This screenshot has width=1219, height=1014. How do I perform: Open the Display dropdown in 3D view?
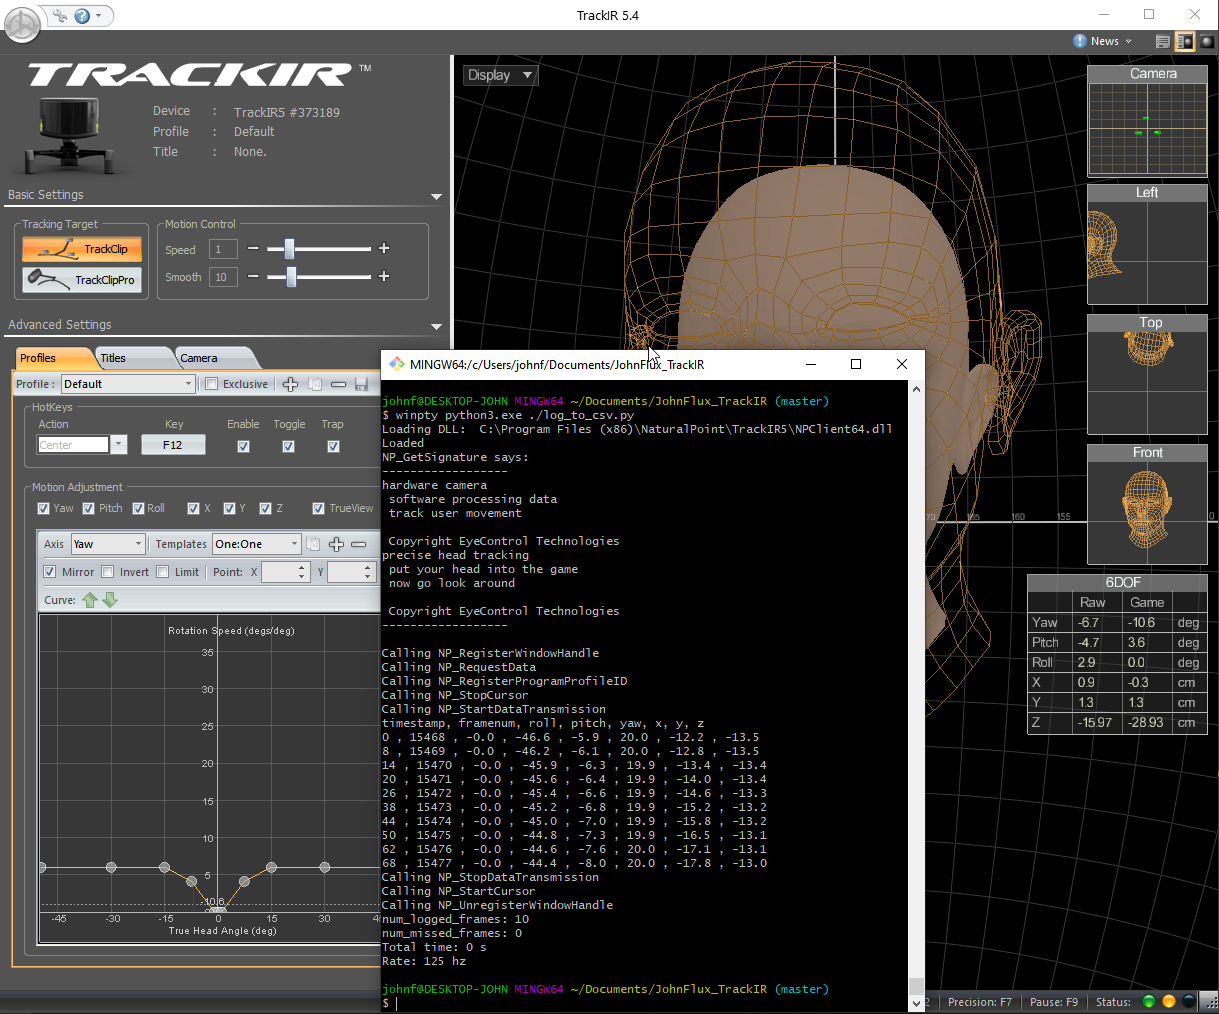[x=500, y=75]
